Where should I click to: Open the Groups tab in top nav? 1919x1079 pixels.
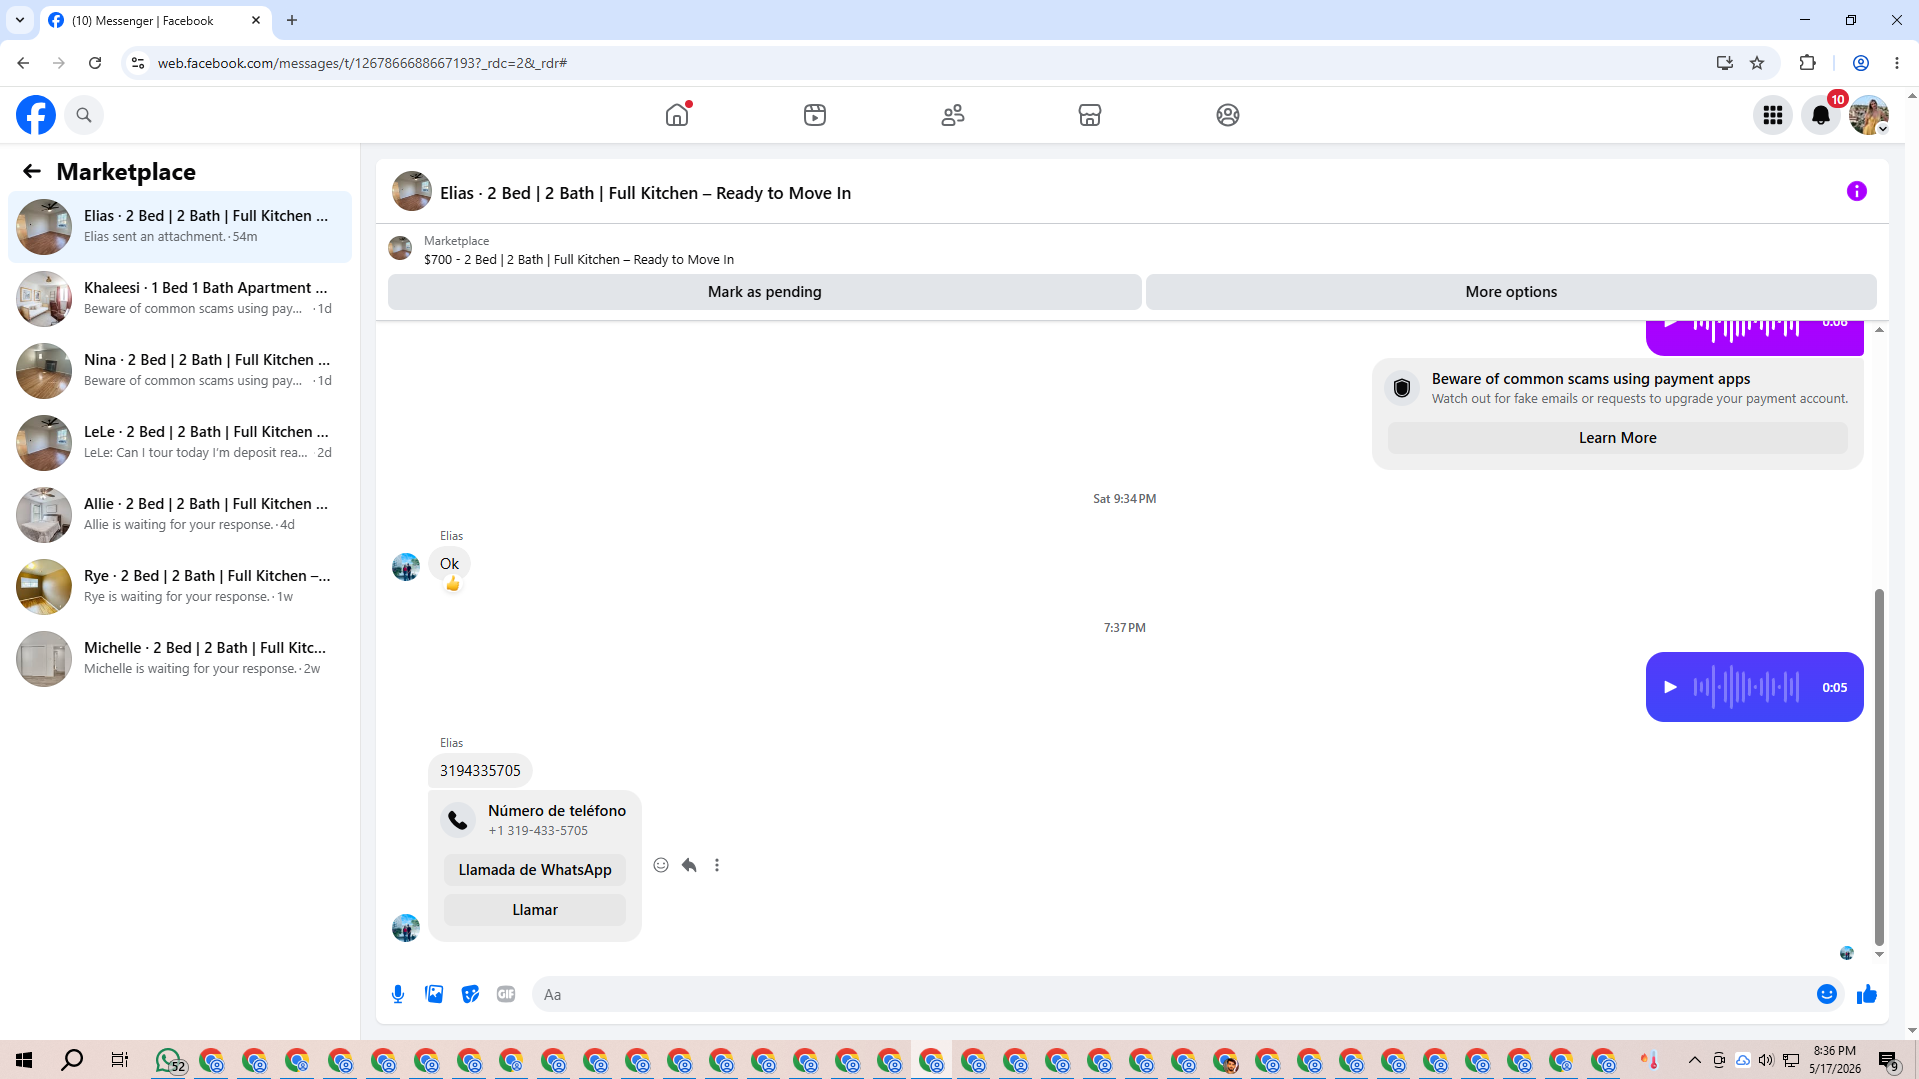(x=1228, y=115)
